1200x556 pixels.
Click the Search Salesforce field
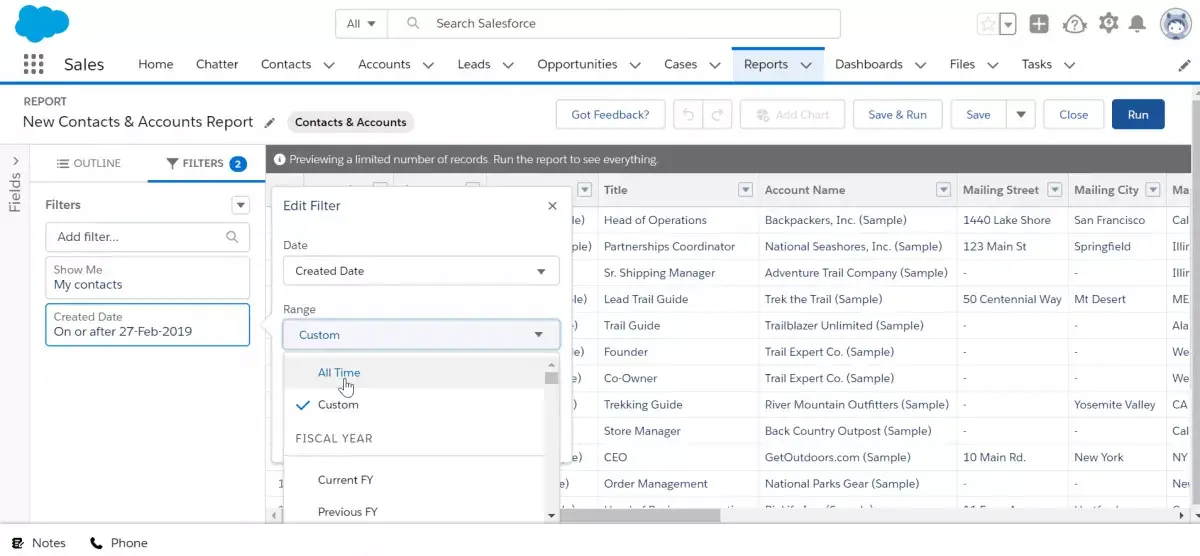click(613, 24)
